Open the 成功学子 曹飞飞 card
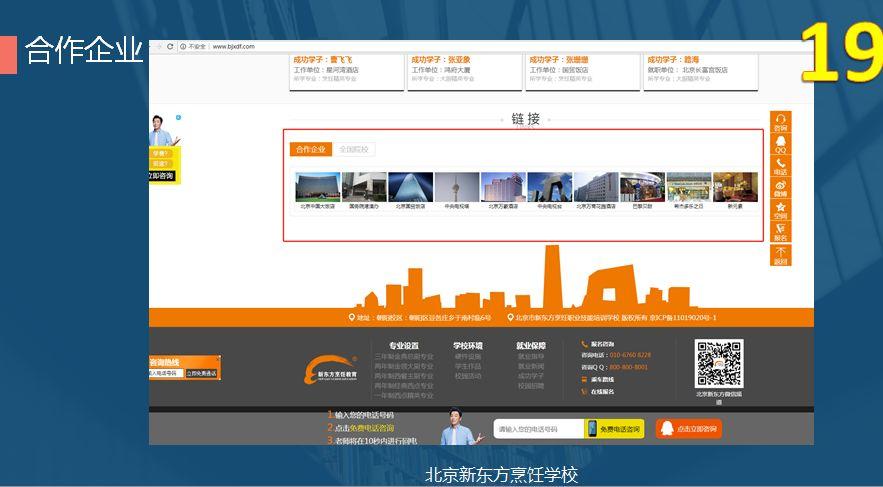Screen dimensions: 883x487 (x=347, y=72)
